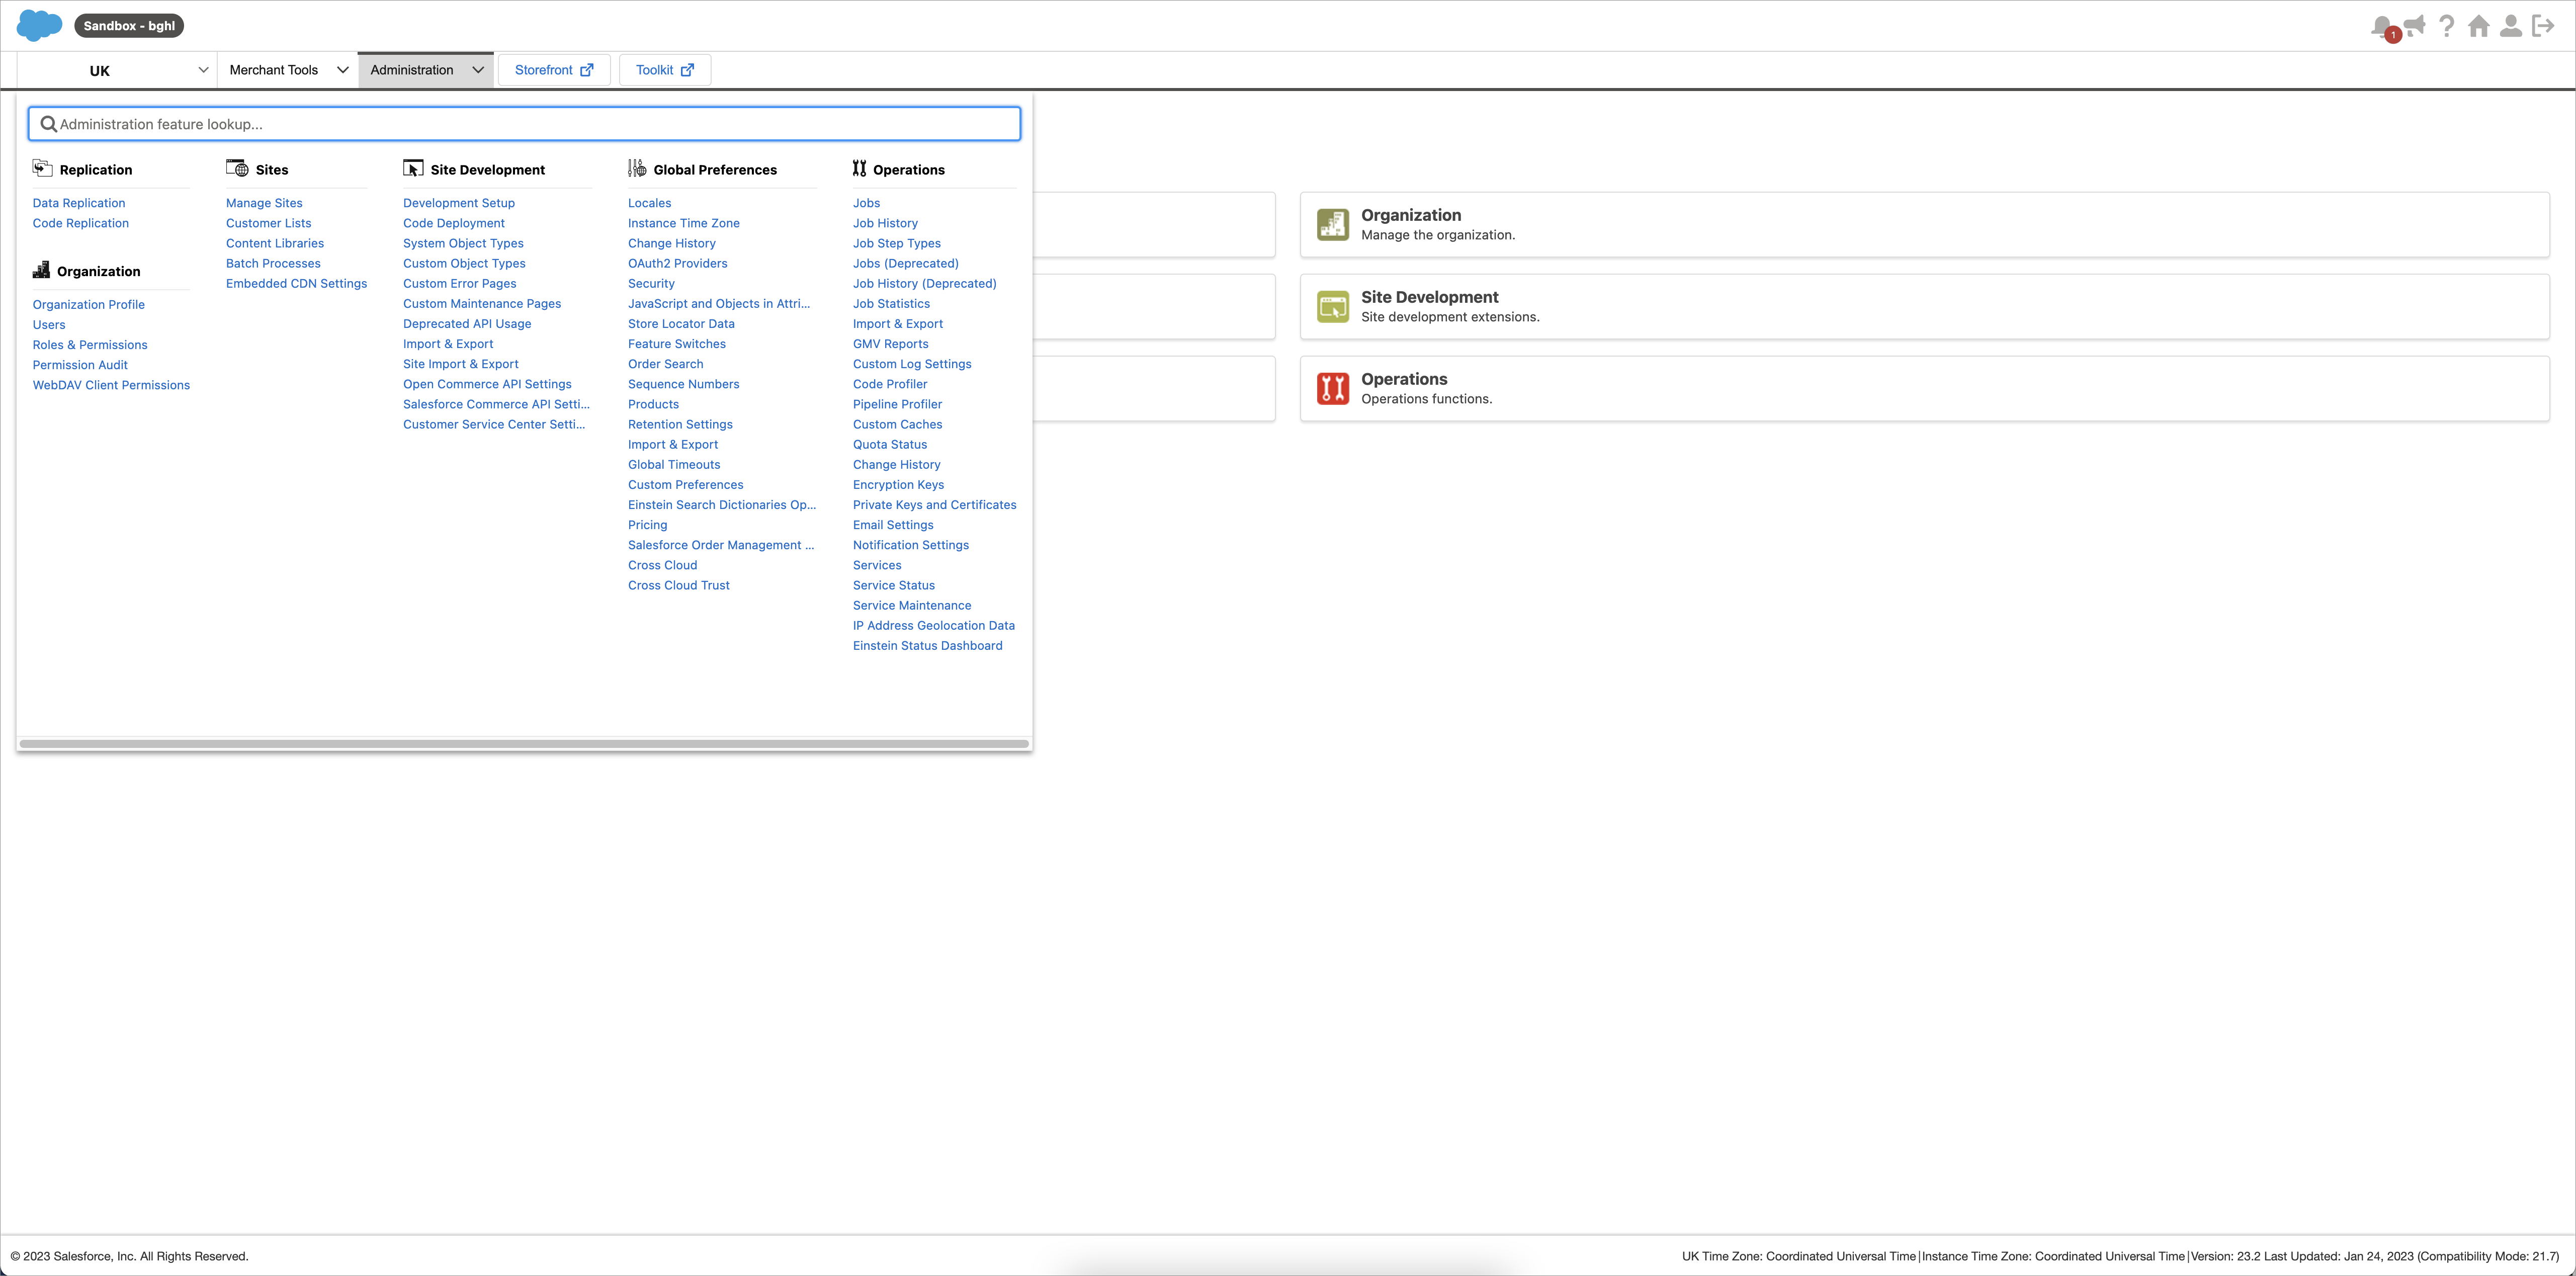Click the horizontal scrollbar in the menu
The height and width of the screenshot is (1276, 2576).
(x=524, y=743)
